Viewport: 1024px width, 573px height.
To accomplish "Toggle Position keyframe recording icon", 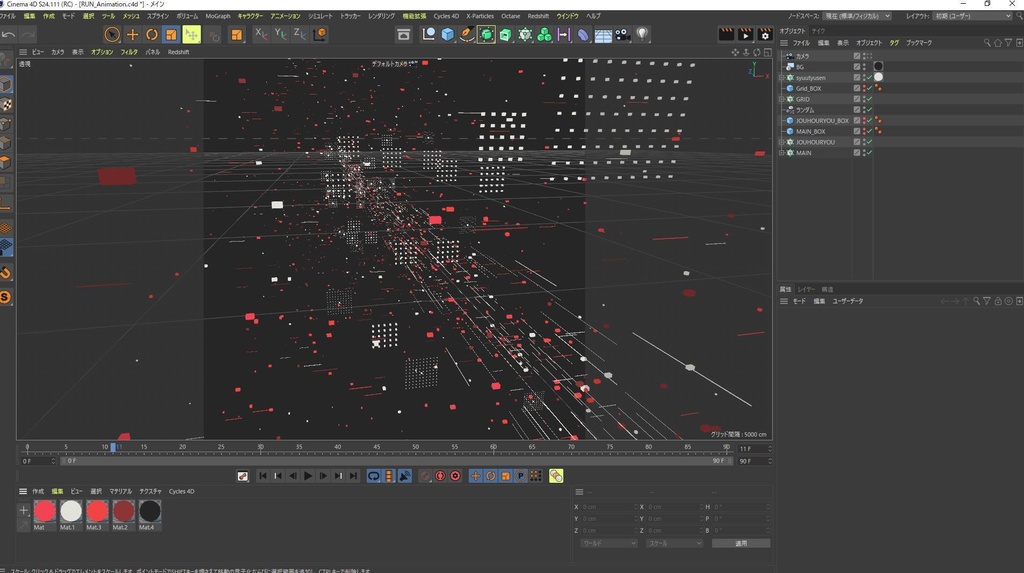I will point(475,476).
